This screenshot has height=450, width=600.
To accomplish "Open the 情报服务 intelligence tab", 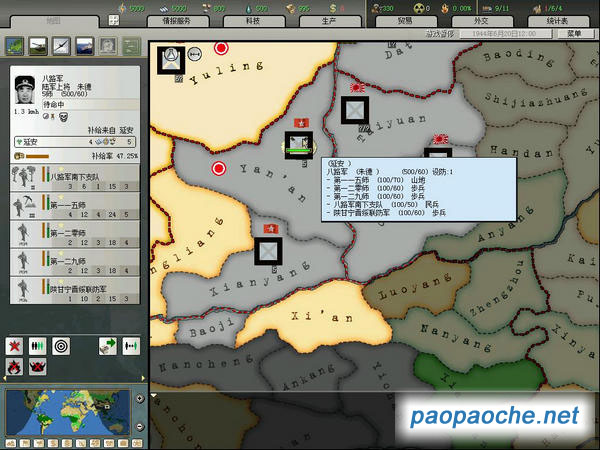I will (x=177, y=21).
